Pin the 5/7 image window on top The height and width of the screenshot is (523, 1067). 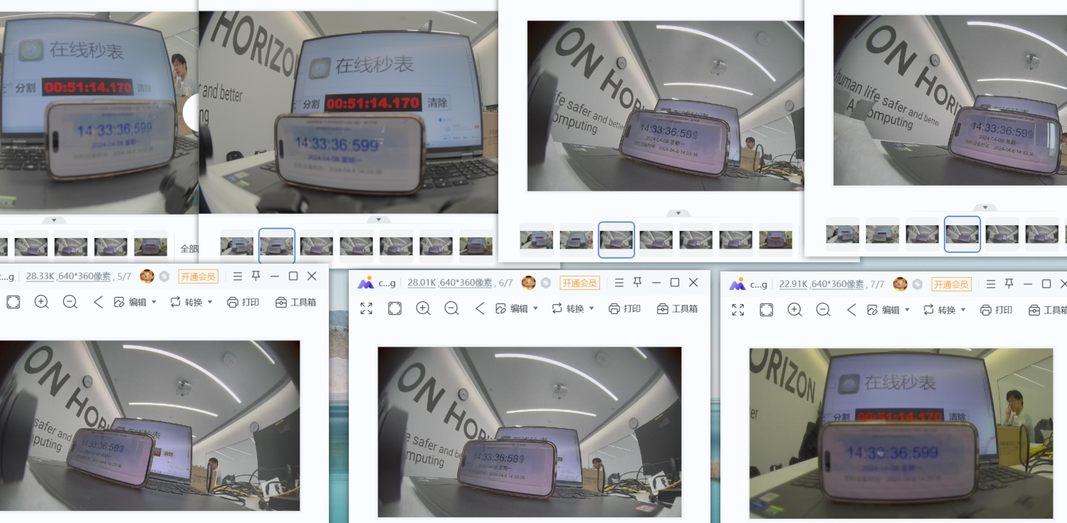click(x=256, y=276)
